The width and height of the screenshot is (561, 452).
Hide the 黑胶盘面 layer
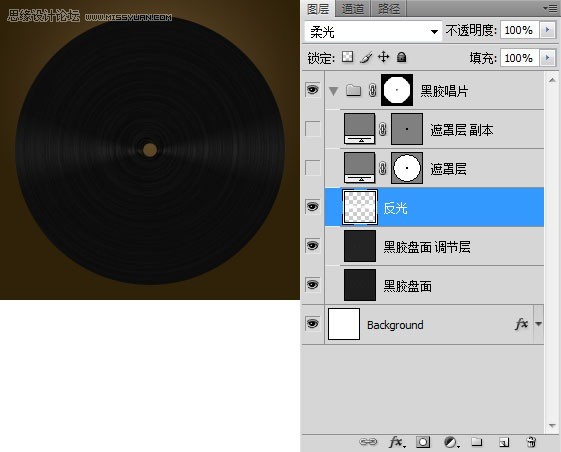click(312, 285)
